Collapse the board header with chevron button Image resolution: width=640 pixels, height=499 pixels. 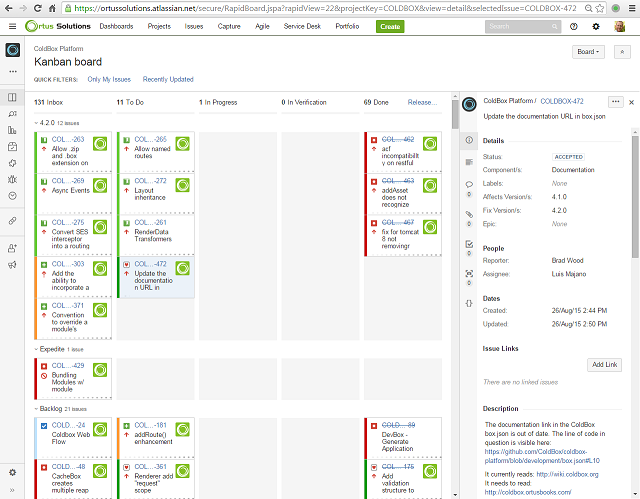coord(620,52)
